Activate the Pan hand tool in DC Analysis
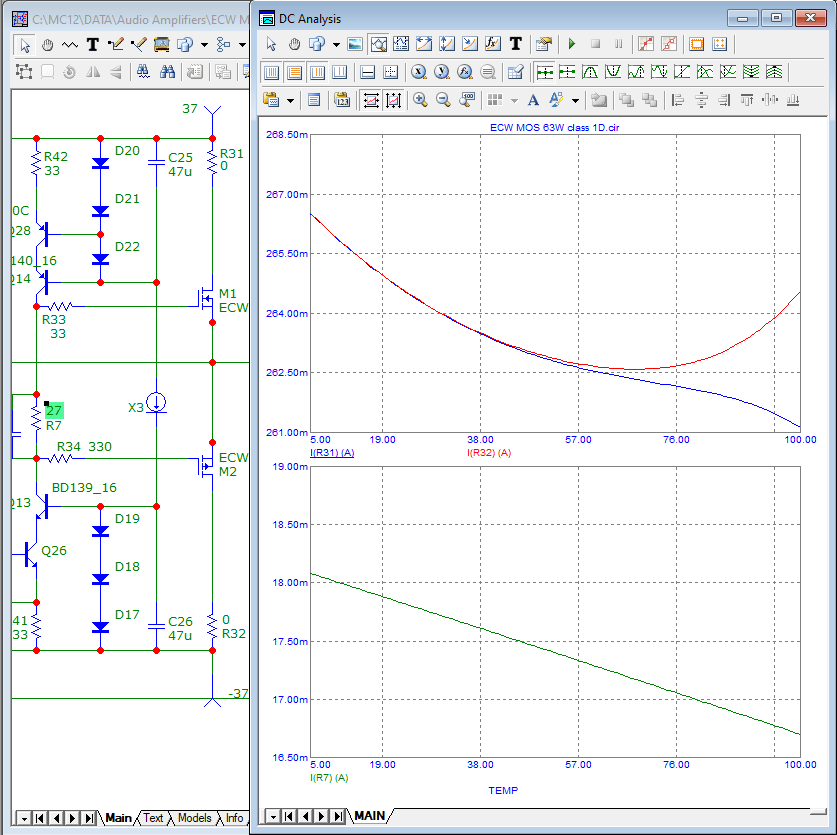The image size is (837, 835). pyautogui.click(x=294, y=44)
